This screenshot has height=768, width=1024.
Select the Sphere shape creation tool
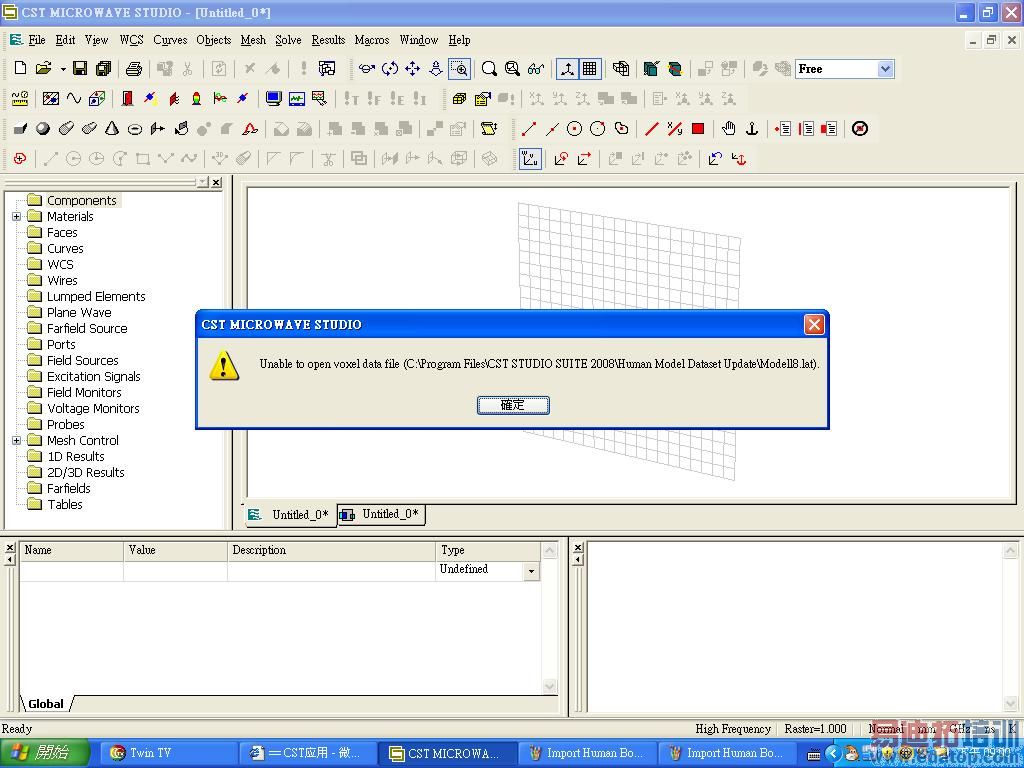[x=43, y=129]
